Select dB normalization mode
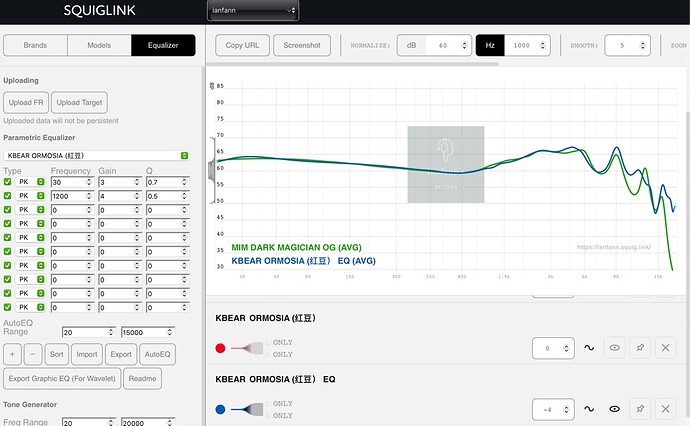 [411, 45]
